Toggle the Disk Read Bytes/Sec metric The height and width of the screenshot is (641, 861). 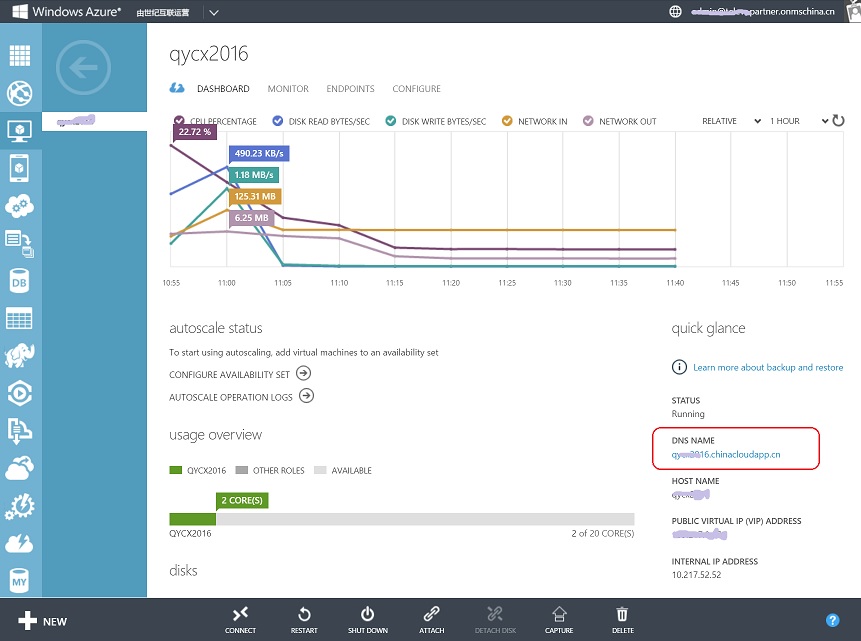pyautogui.click(x=278, y=121)
